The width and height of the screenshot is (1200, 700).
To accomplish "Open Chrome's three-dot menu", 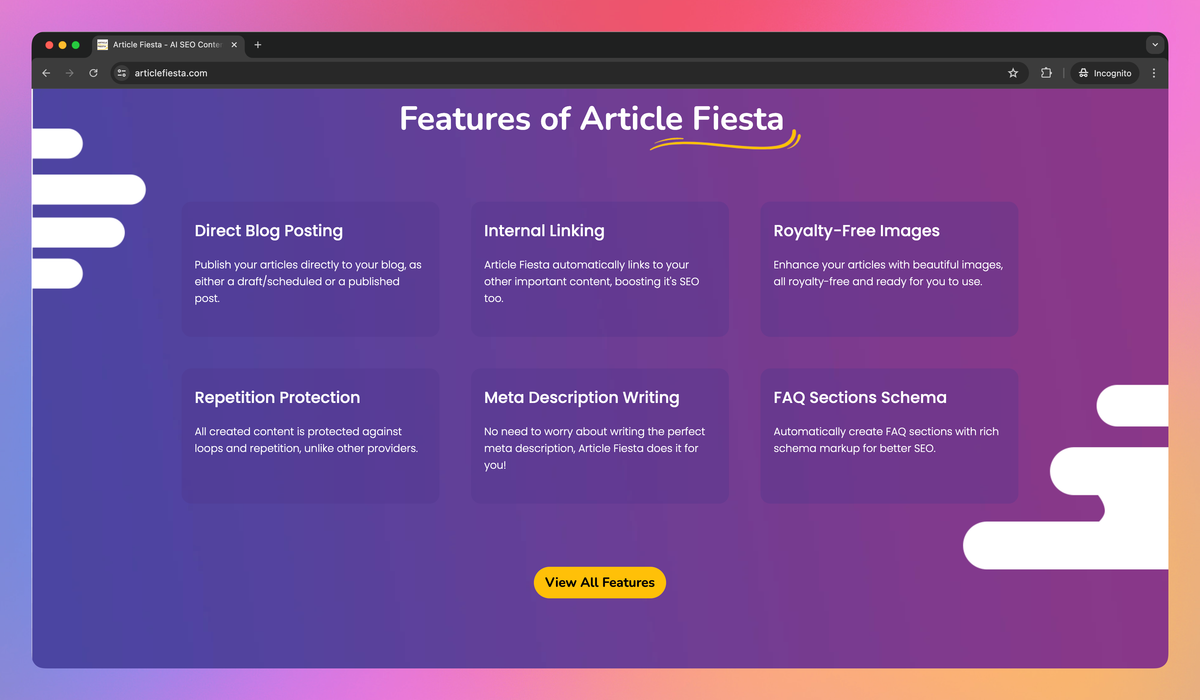I will click(1154, 73).
